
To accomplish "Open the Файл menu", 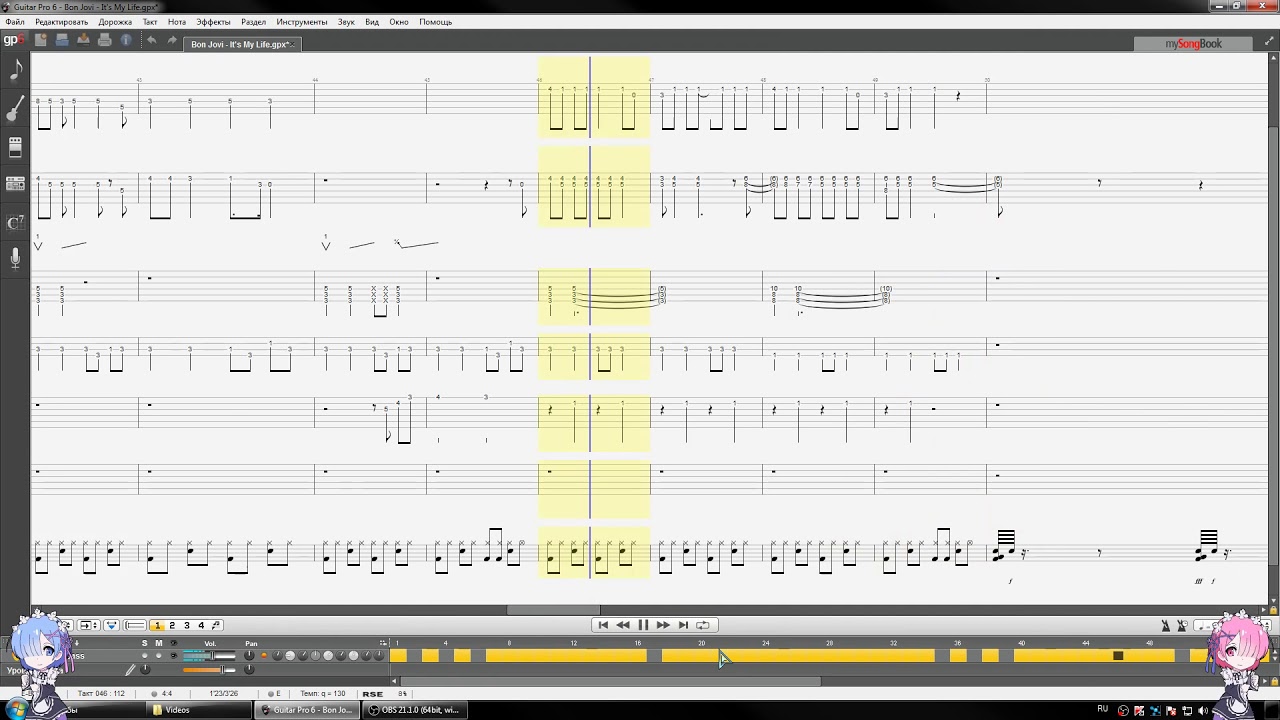I will [15, 21].
